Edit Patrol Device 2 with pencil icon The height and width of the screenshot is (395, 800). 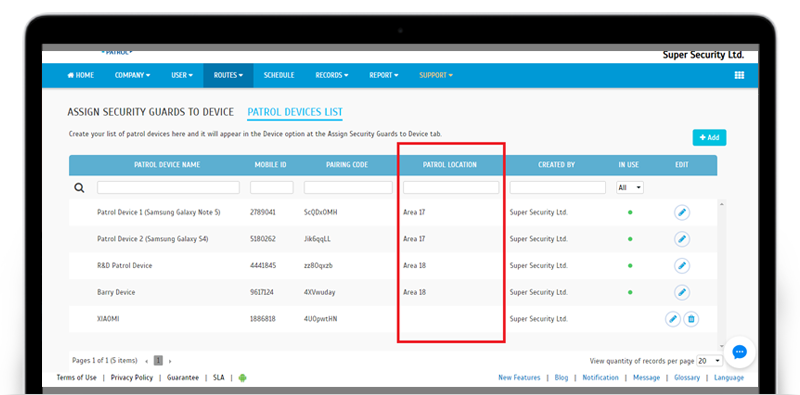[x=682, y=239]
